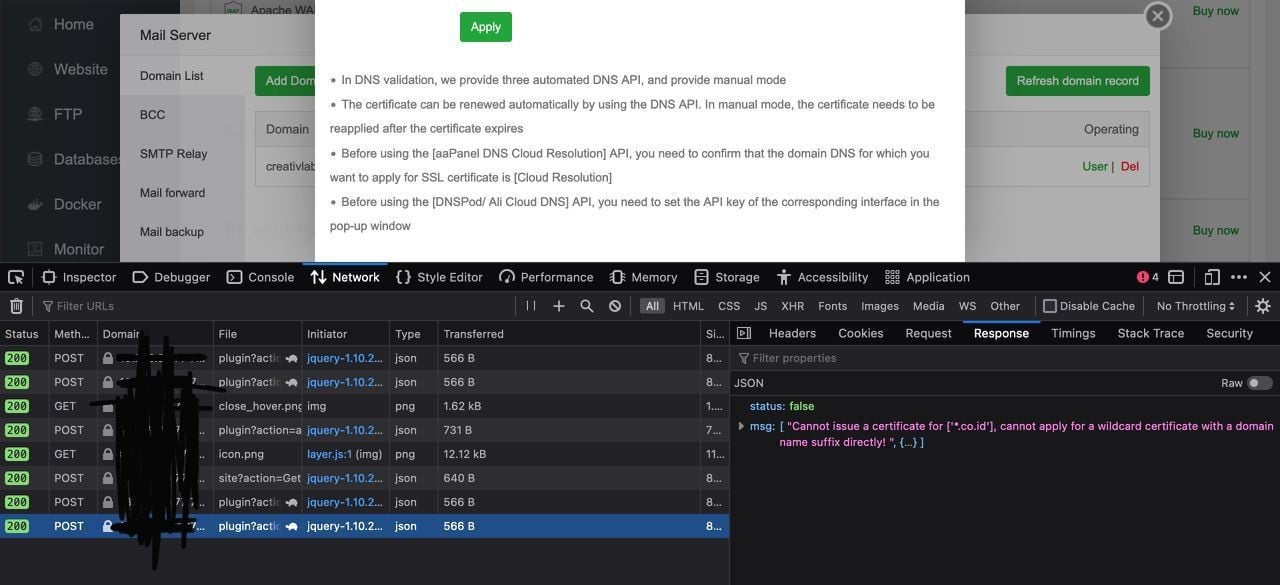Click the green Apply button

(x=485, y=27)
